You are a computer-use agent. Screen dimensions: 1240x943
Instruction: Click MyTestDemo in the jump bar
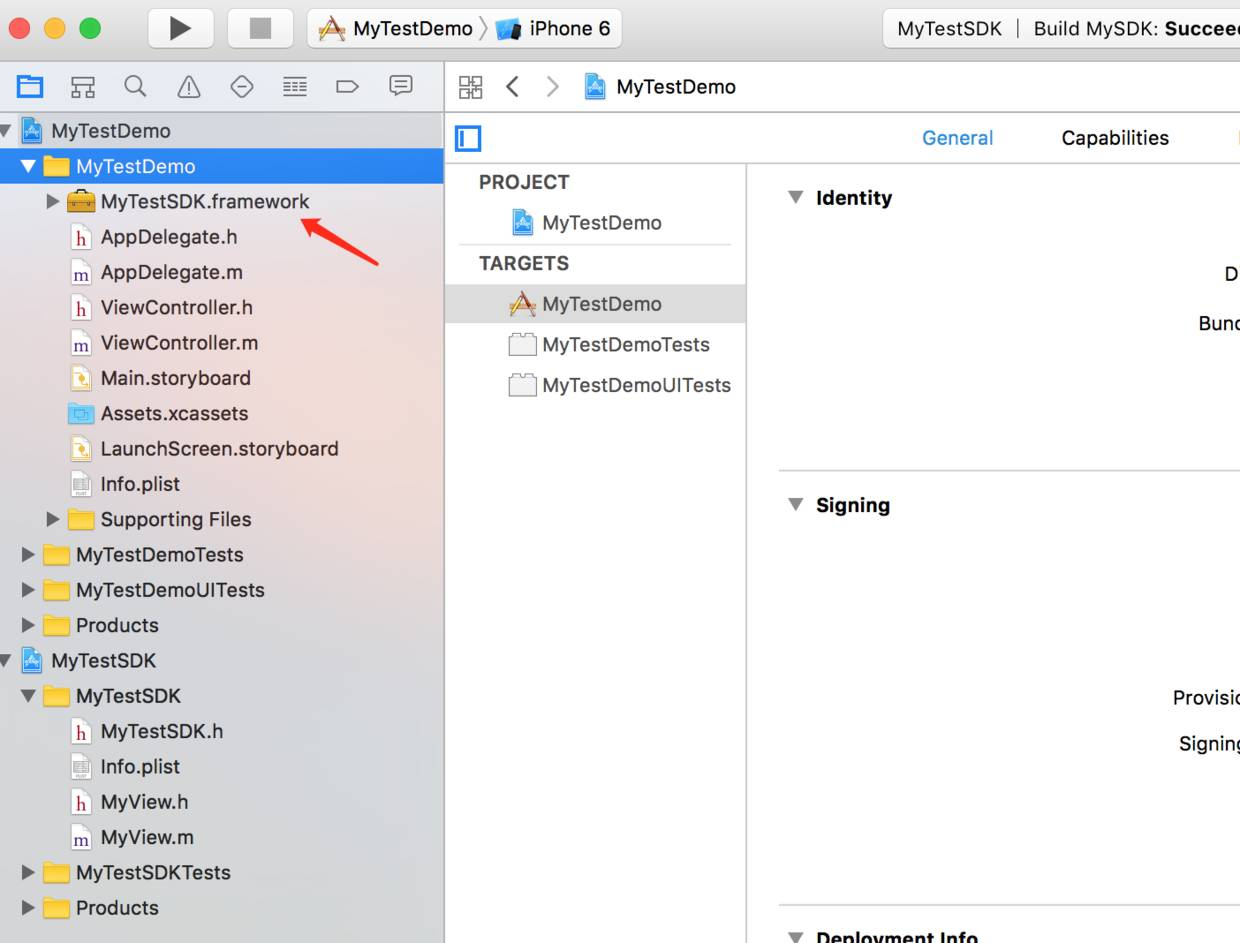(x=661, y=87)
